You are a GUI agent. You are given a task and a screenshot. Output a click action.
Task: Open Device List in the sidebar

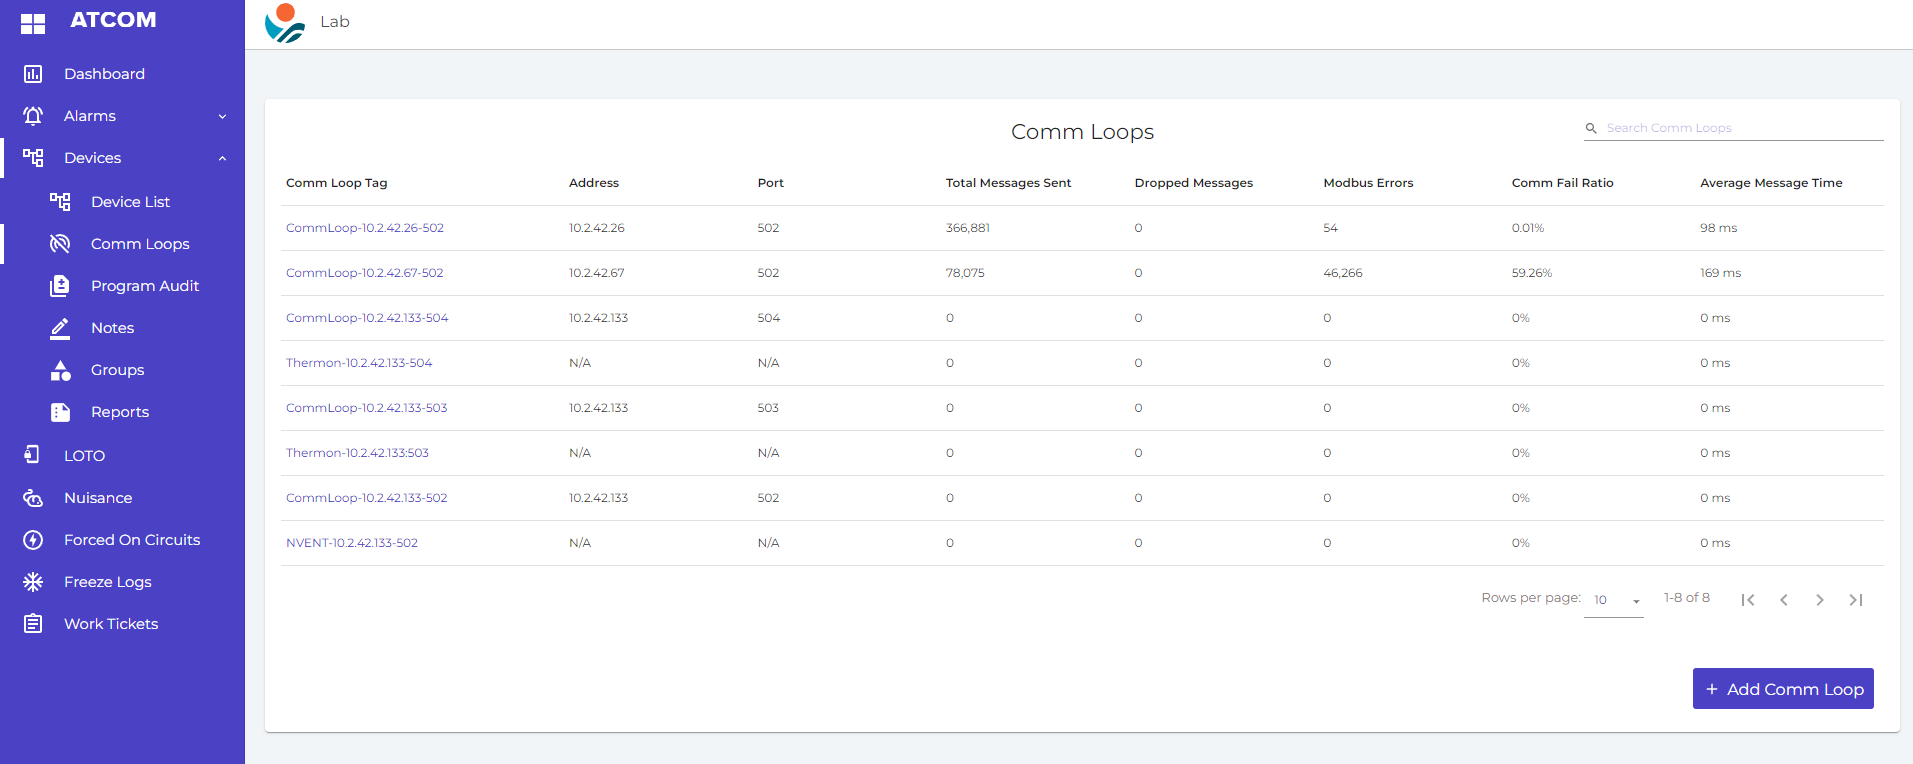pyautogui.click(x=130, y=202)
